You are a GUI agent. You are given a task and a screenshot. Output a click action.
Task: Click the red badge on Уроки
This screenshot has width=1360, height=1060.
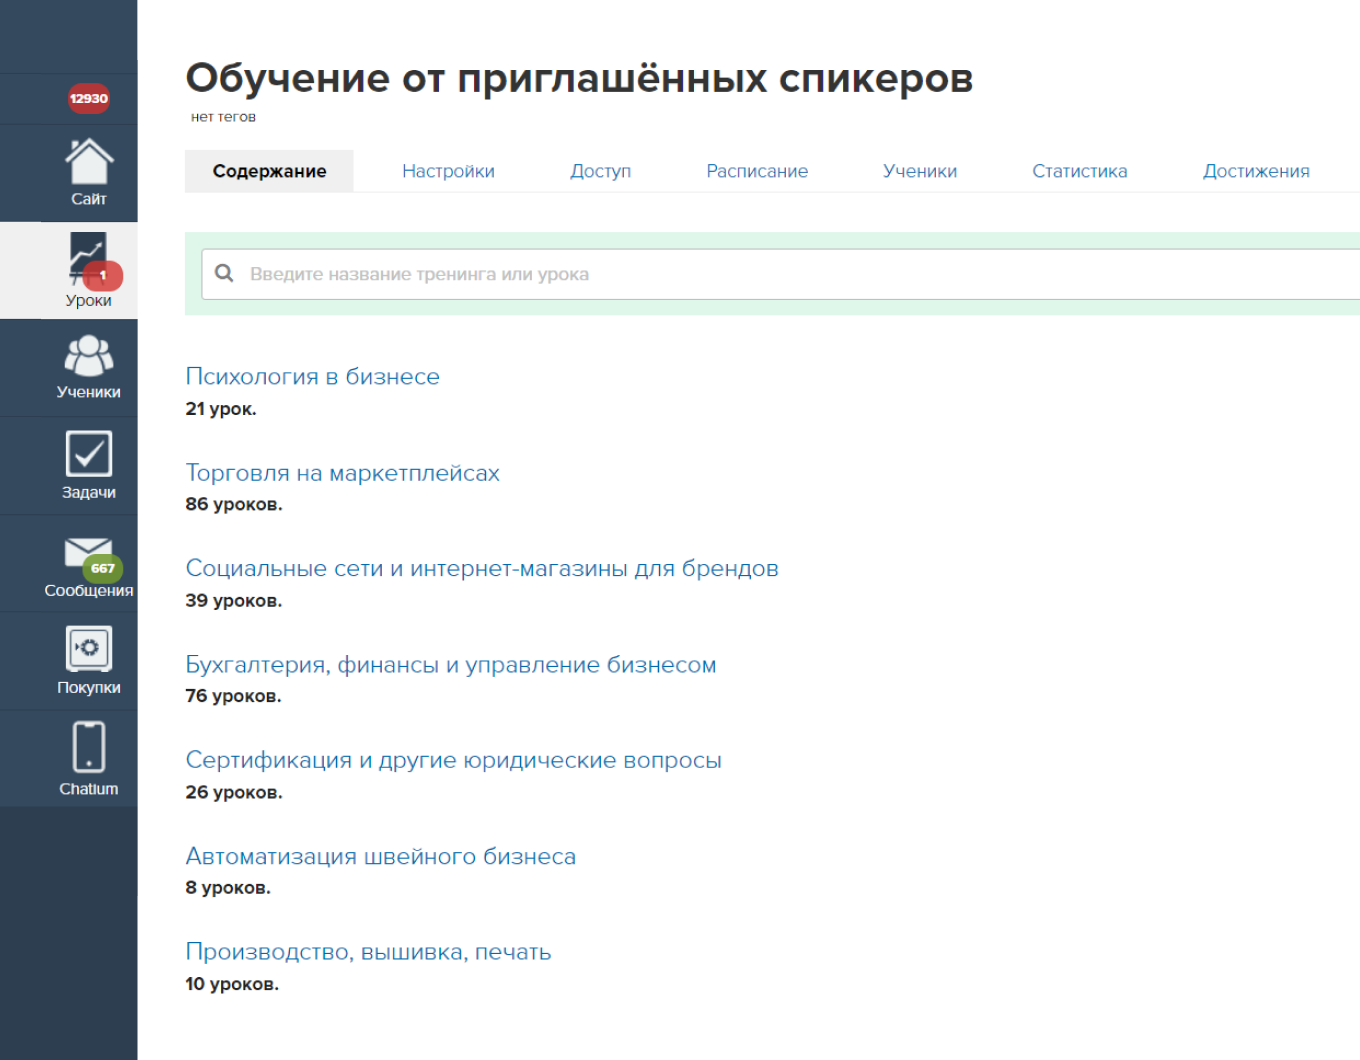coord(104,273)
